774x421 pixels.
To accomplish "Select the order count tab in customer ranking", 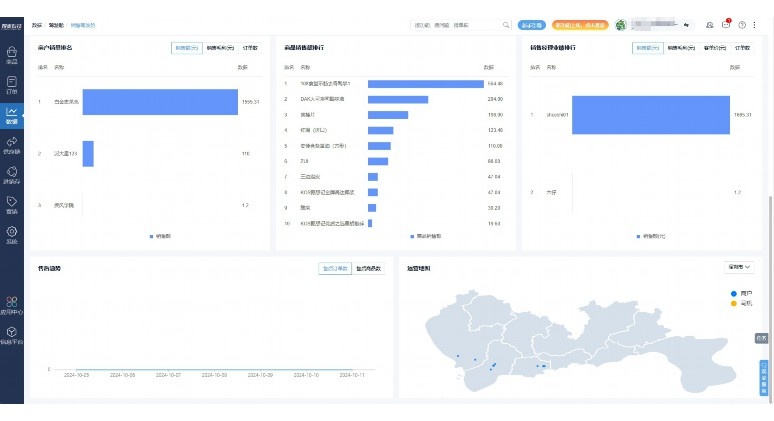I will pos(250,48).
